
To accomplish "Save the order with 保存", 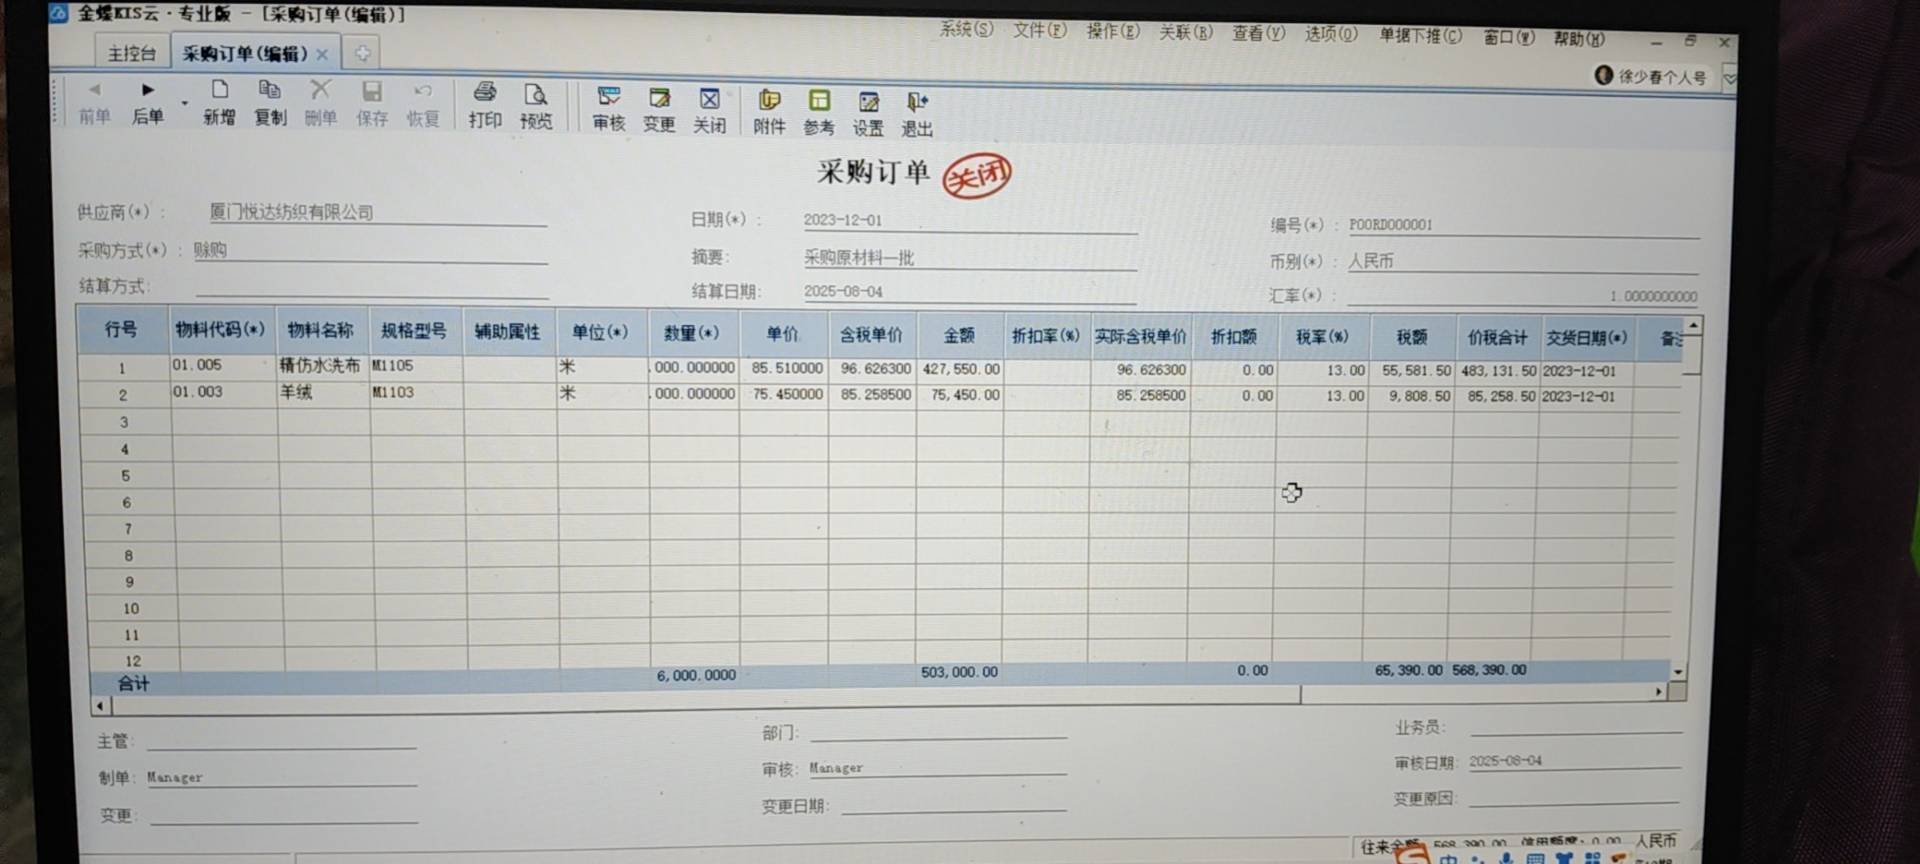I will (x=371, y=105).
